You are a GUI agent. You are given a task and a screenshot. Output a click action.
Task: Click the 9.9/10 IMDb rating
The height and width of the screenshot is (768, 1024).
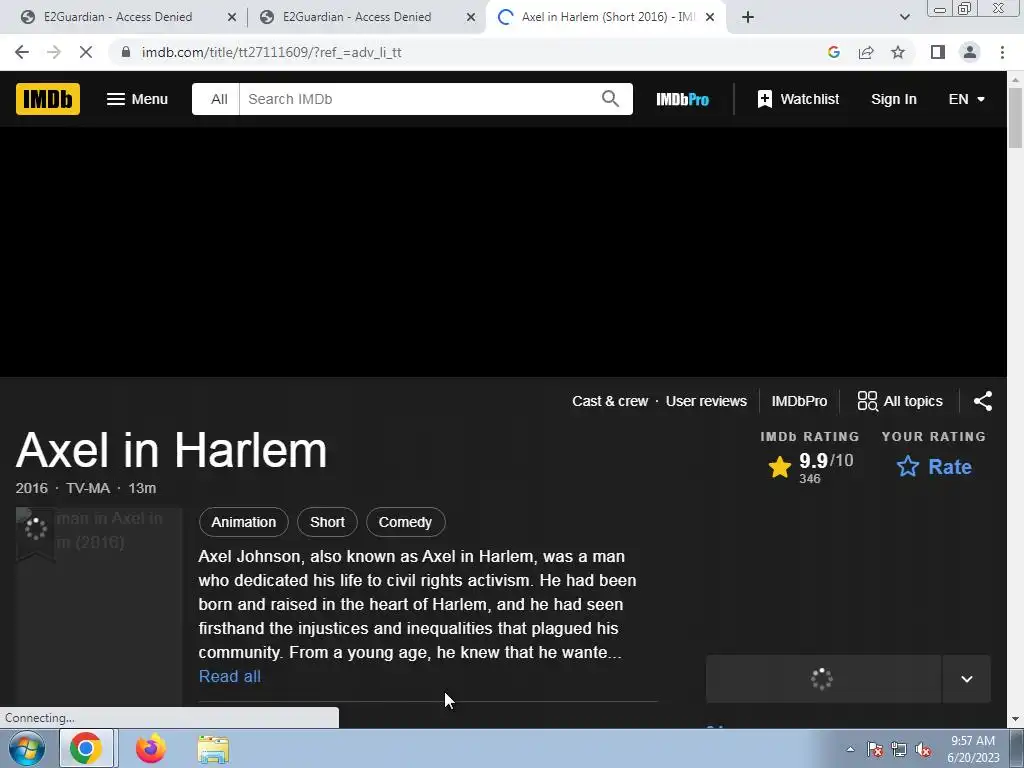810,468
